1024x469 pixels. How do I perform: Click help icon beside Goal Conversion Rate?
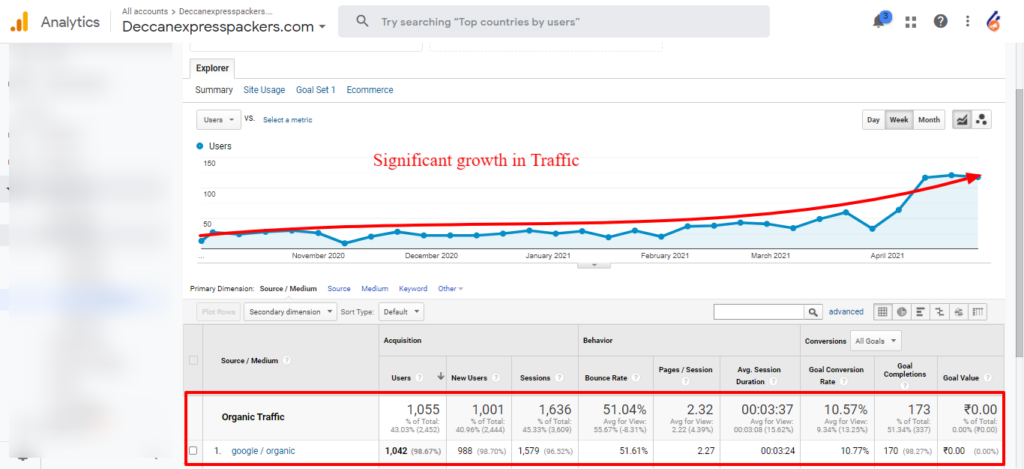coord(843,381)
